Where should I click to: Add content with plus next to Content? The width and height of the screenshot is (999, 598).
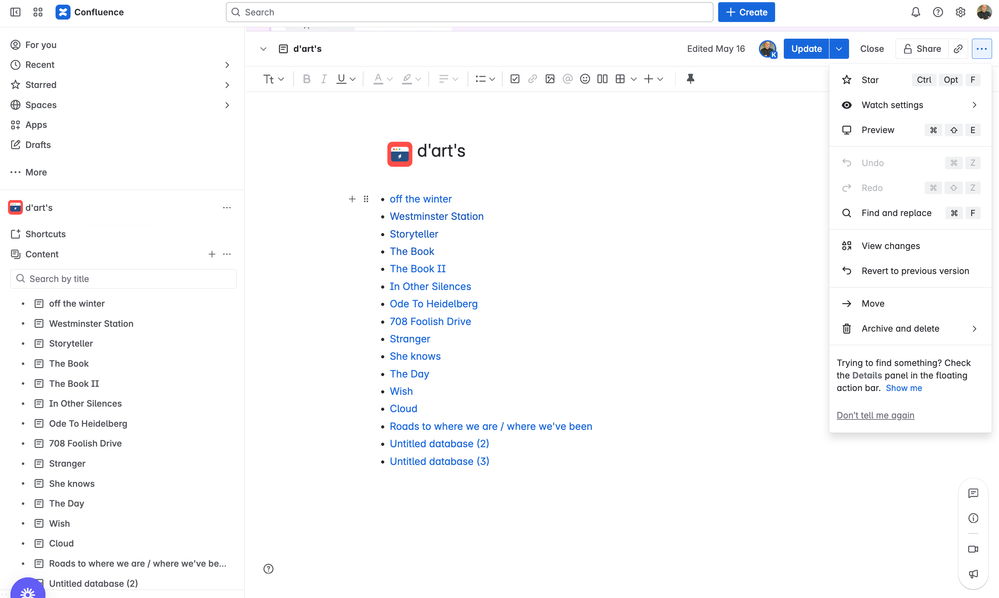coord(212,254)
